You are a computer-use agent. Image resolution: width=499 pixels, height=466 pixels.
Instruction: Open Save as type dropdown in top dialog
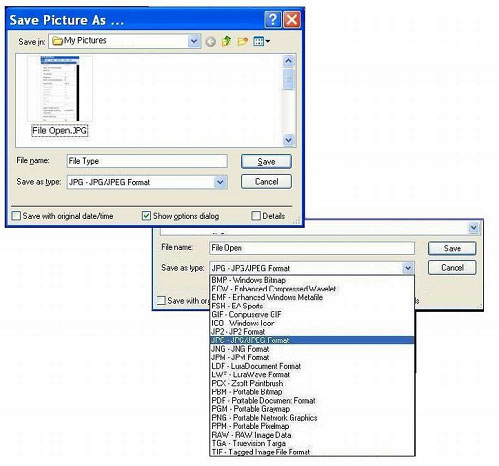click(x=220, y=182)
